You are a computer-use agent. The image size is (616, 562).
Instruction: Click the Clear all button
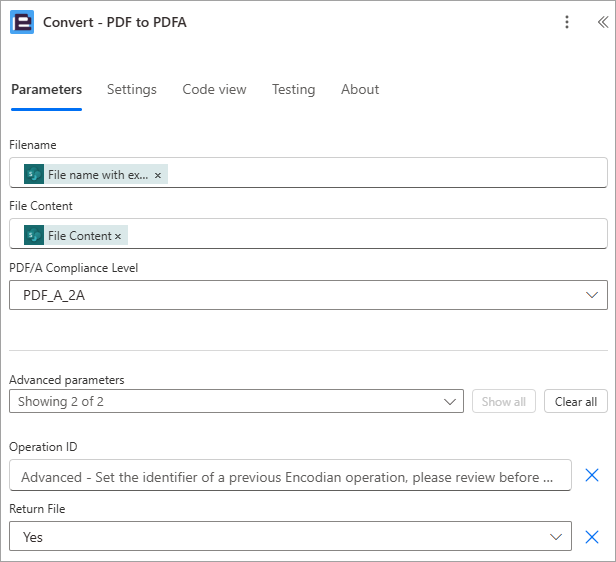pos(576,401)
